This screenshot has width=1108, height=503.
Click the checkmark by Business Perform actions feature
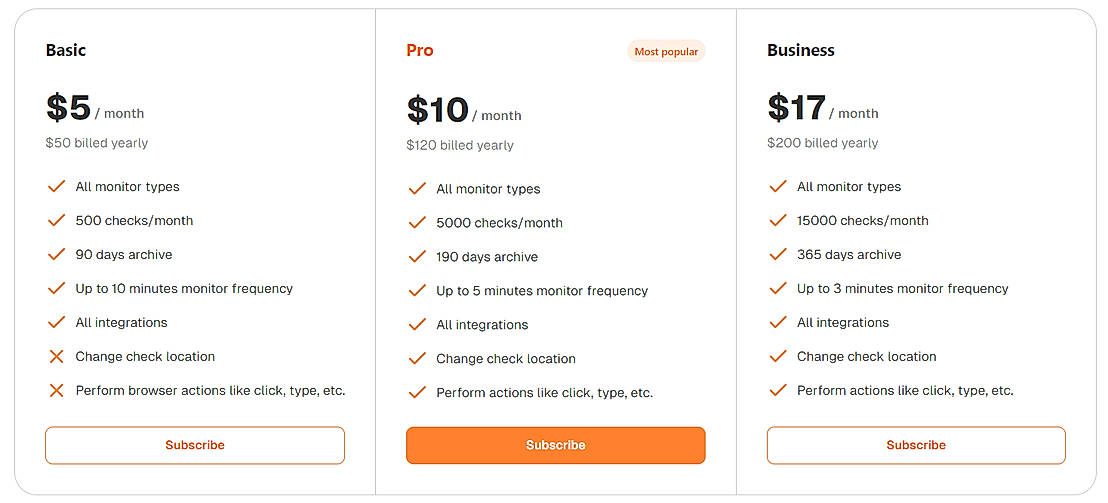[778, 391]
